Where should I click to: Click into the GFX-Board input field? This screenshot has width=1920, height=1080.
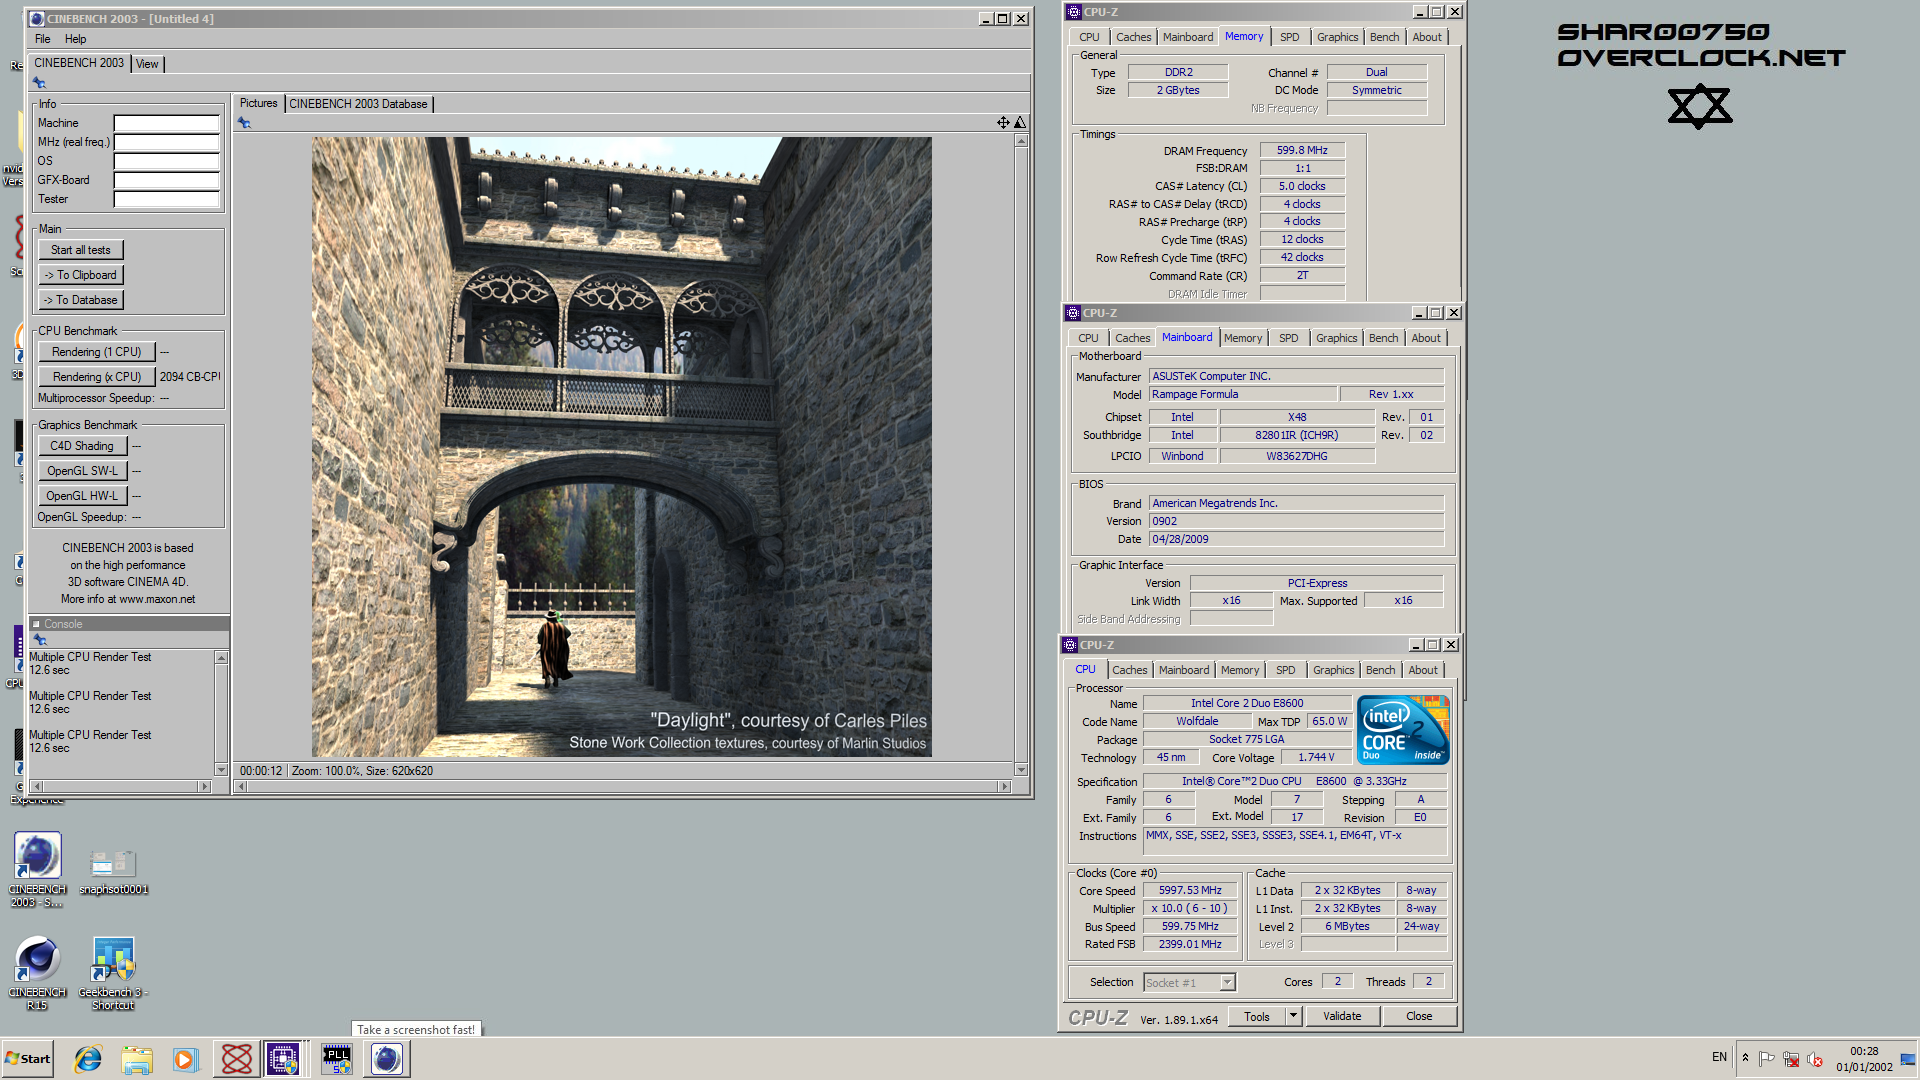pos(166,180)
